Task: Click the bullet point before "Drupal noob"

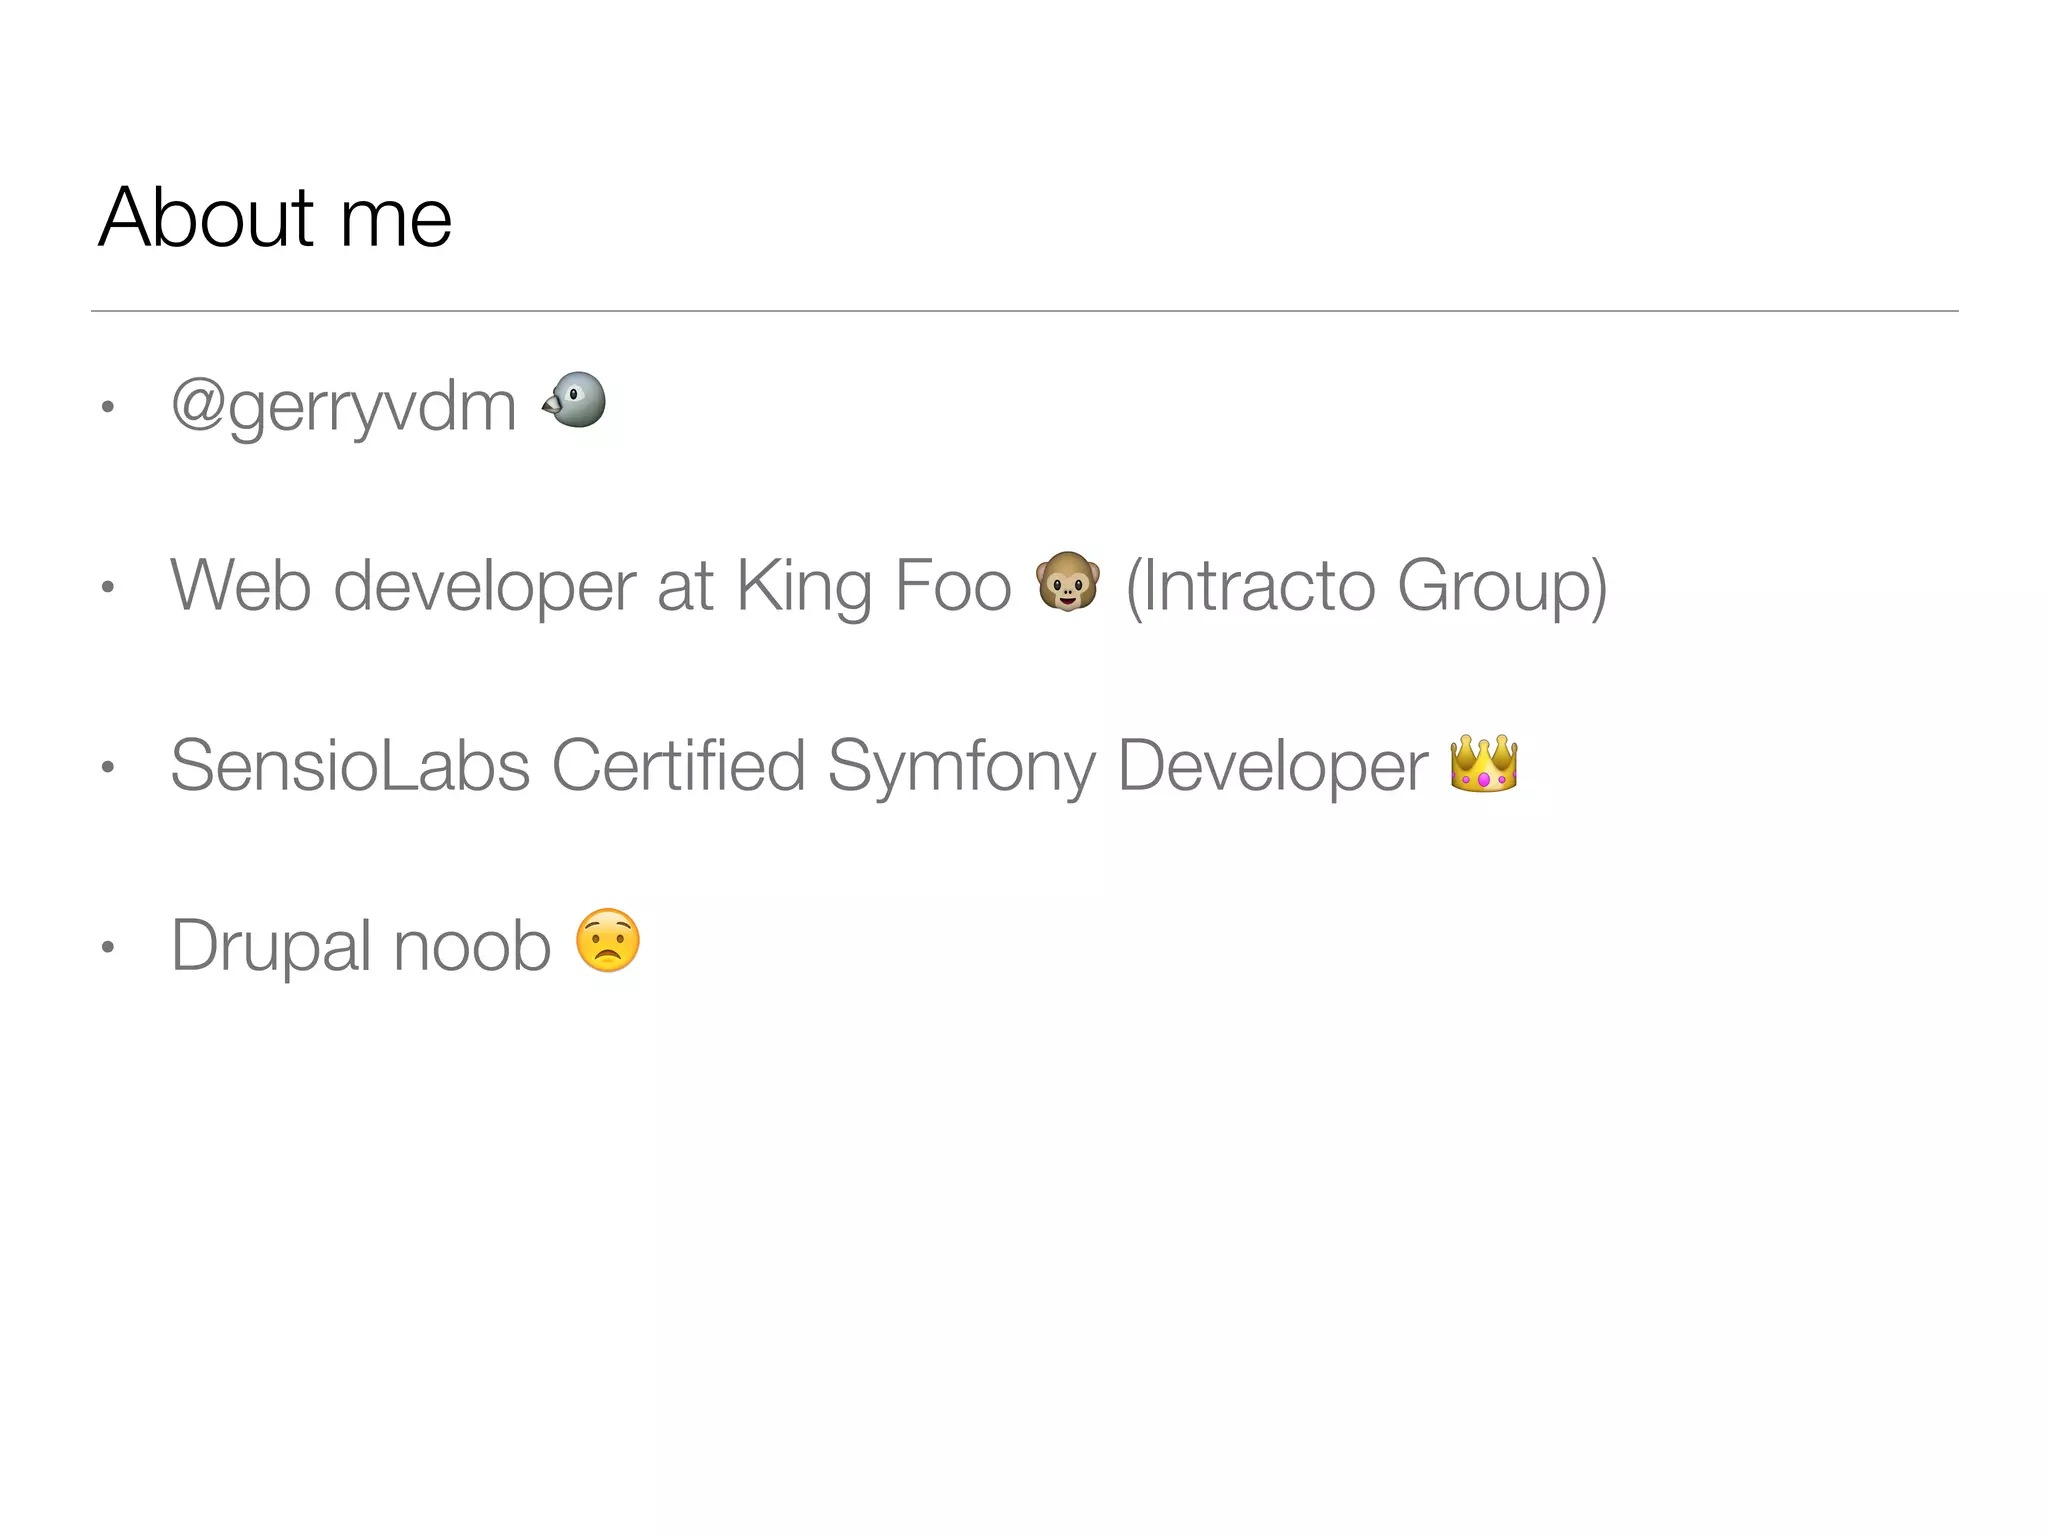Action: click(x=108, y=947)
